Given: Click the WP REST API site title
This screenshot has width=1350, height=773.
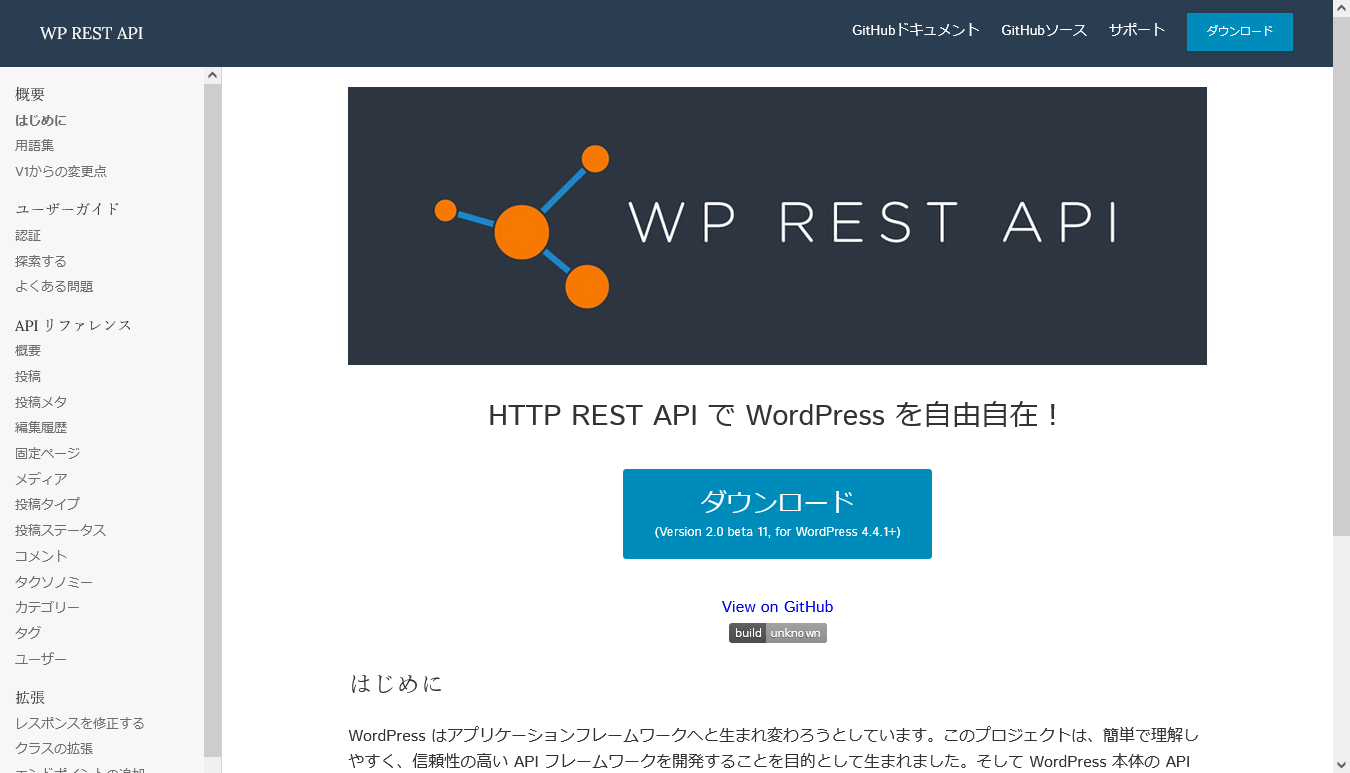Looking at the screenshot, I should (91, 33).
